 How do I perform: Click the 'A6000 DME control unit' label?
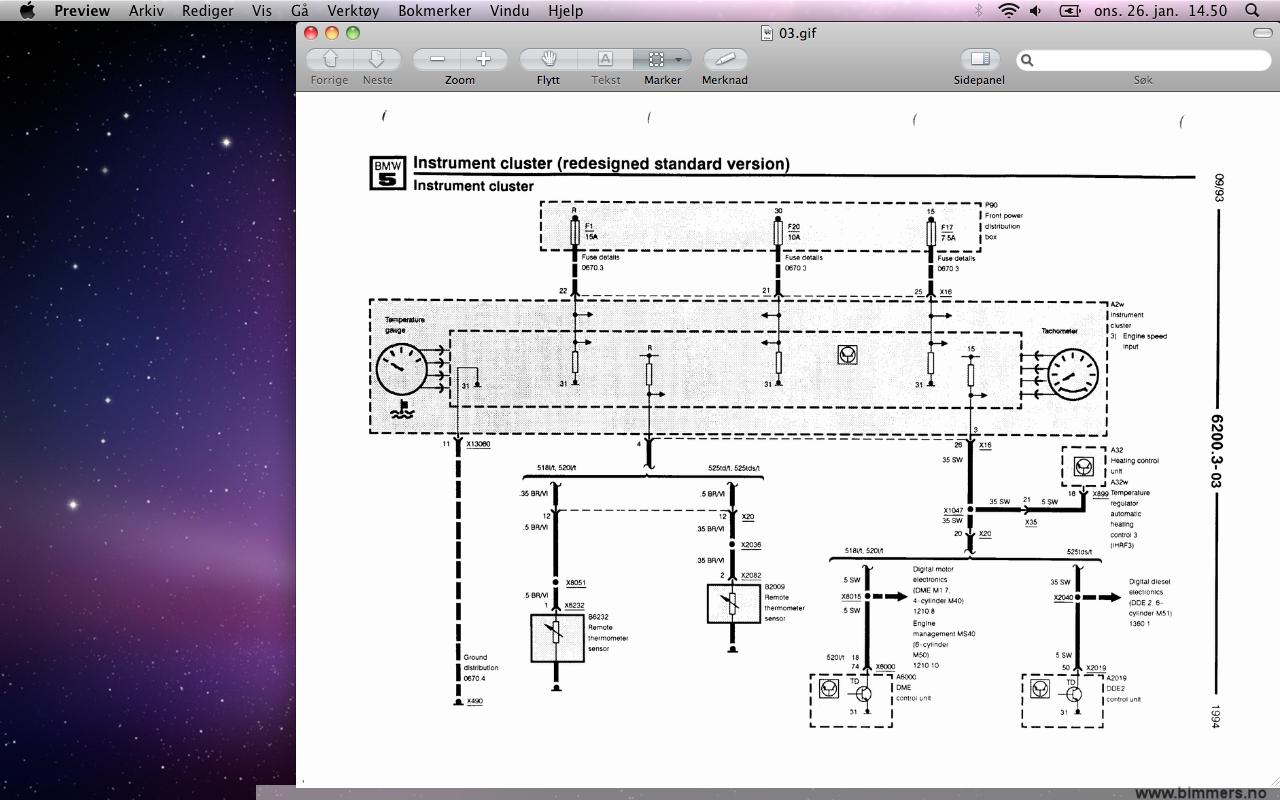[913, 688]
